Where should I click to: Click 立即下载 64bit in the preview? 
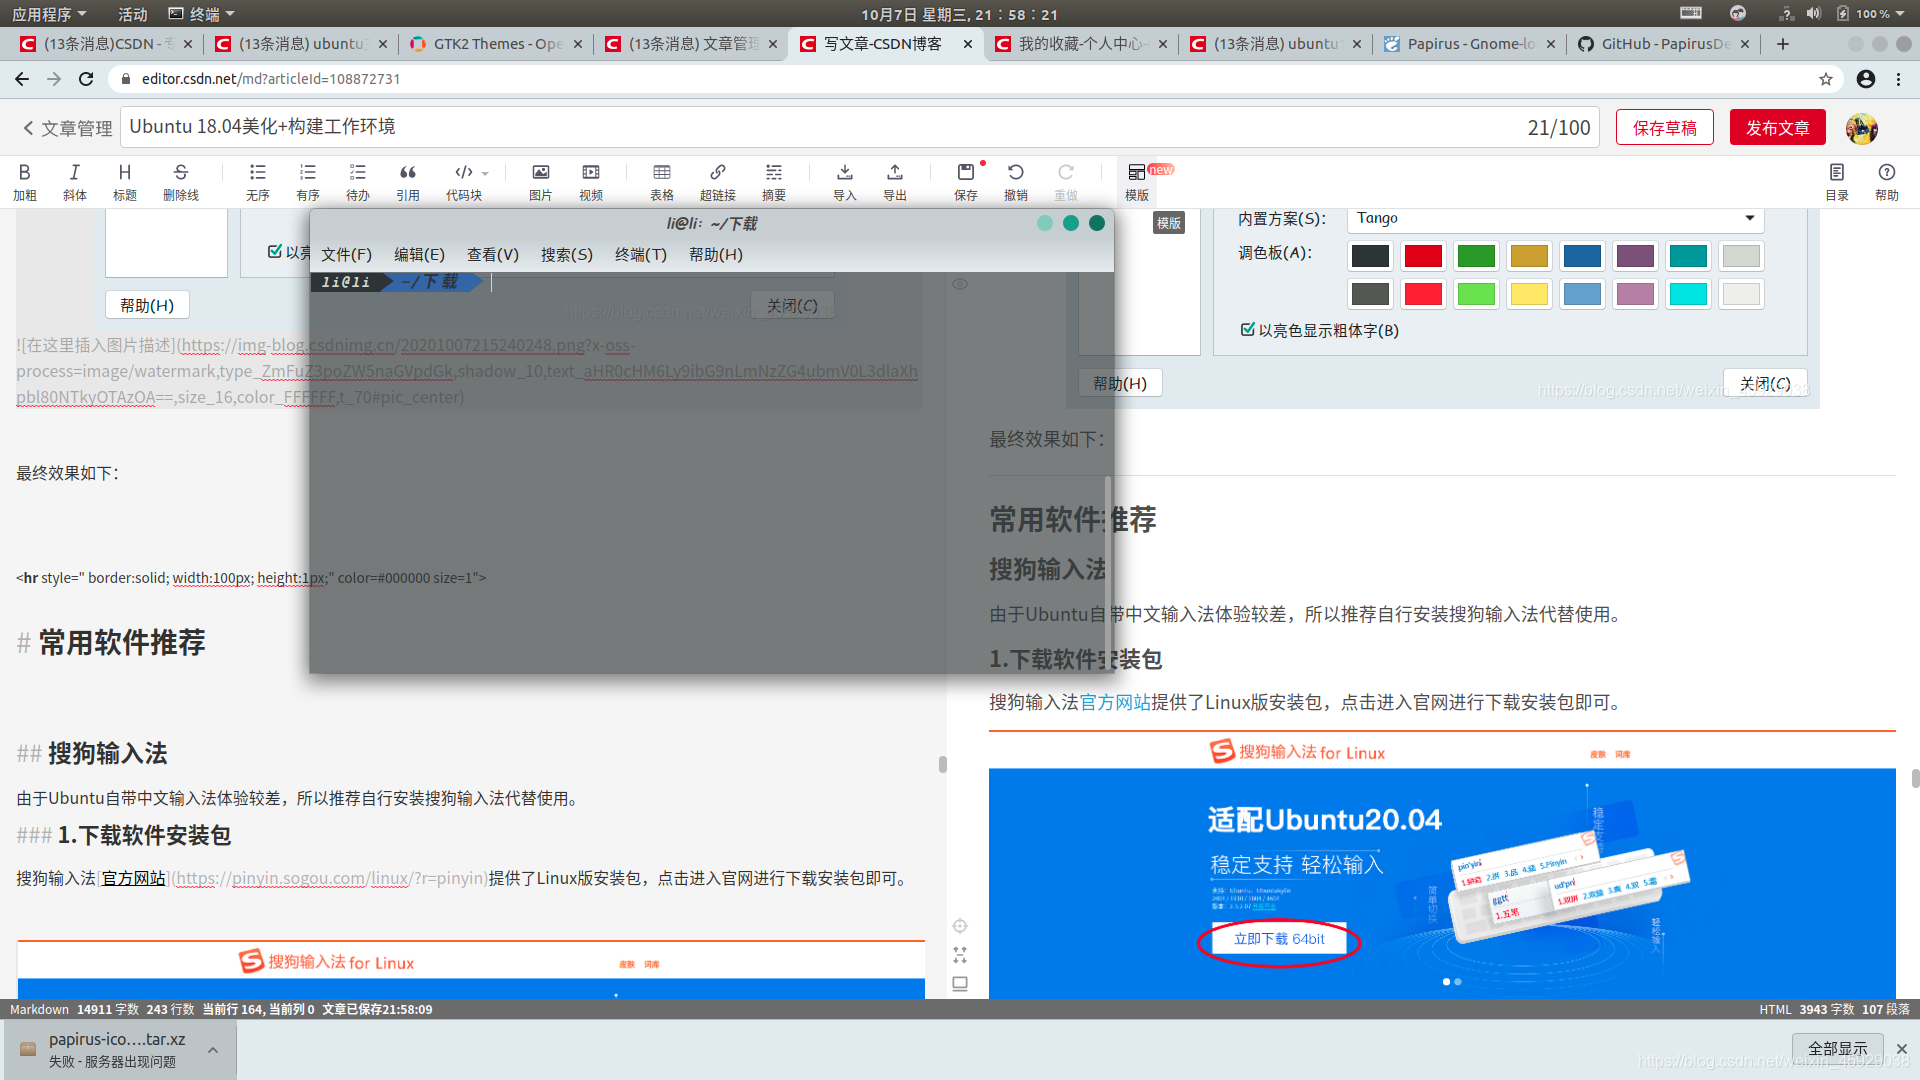[1279, 939]
